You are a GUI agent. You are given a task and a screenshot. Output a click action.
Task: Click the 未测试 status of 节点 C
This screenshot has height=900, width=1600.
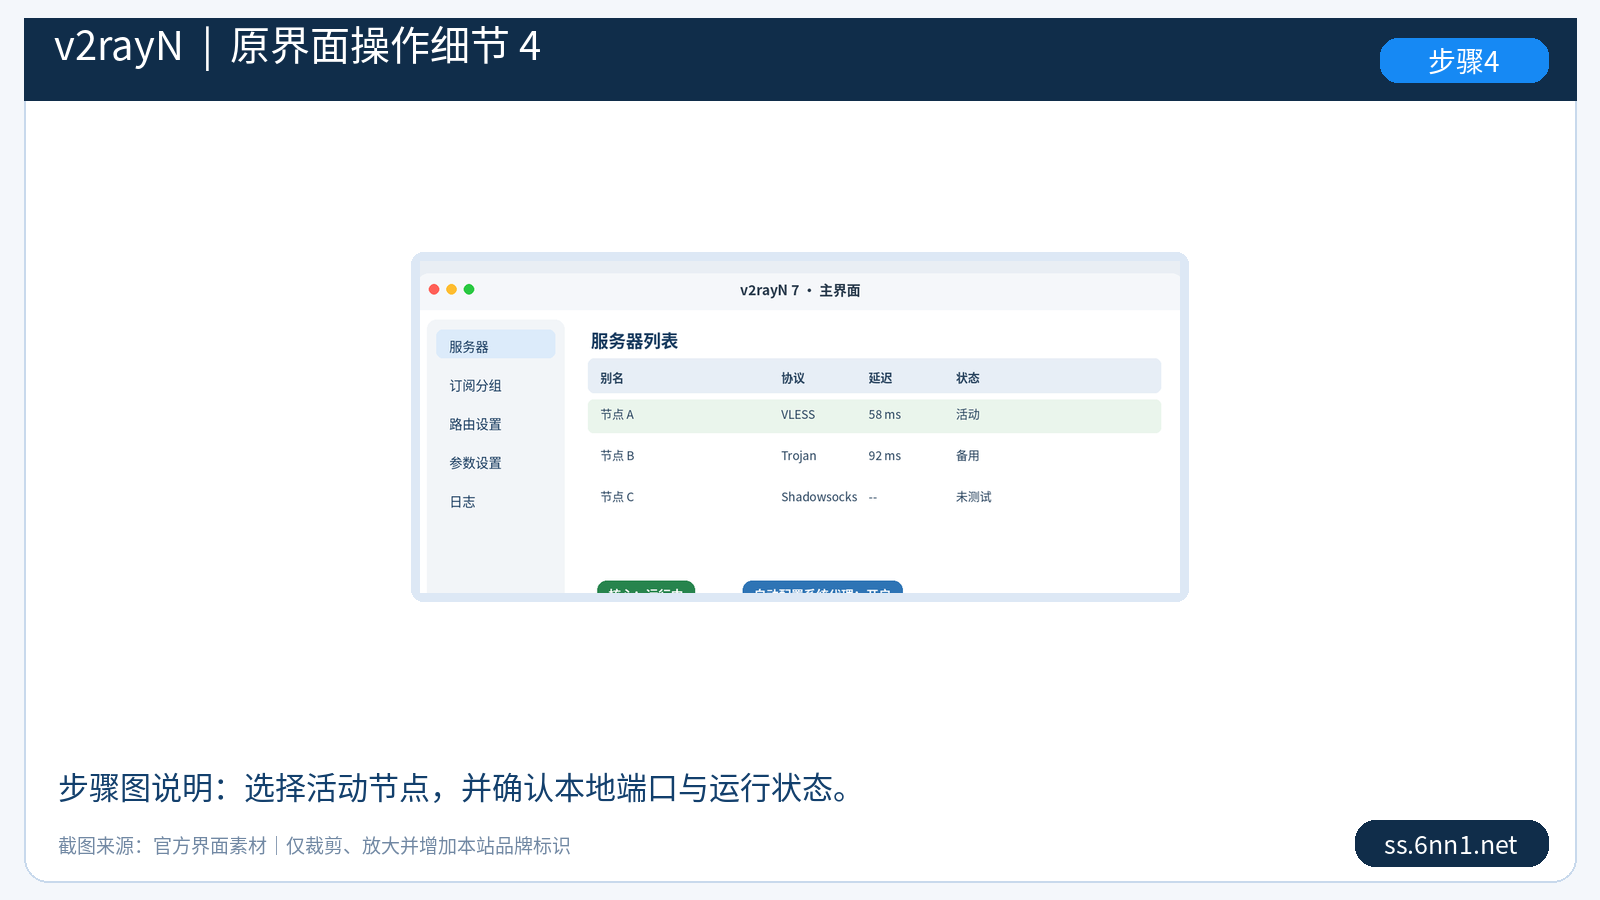(973, 497)
